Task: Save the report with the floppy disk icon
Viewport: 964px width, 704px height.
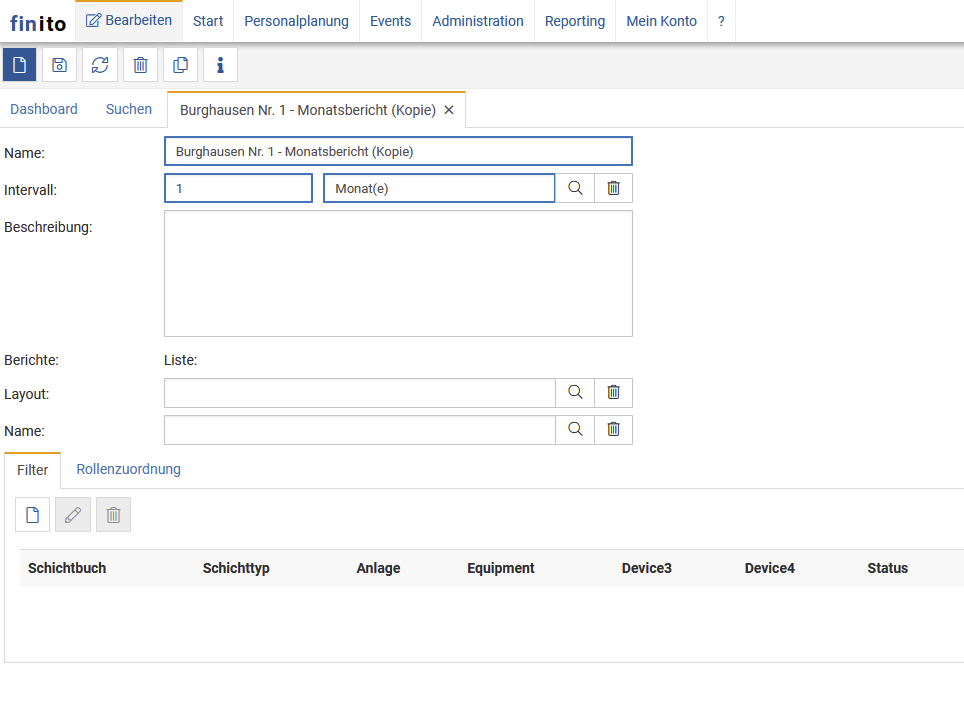Action: (x=60, y=65)
